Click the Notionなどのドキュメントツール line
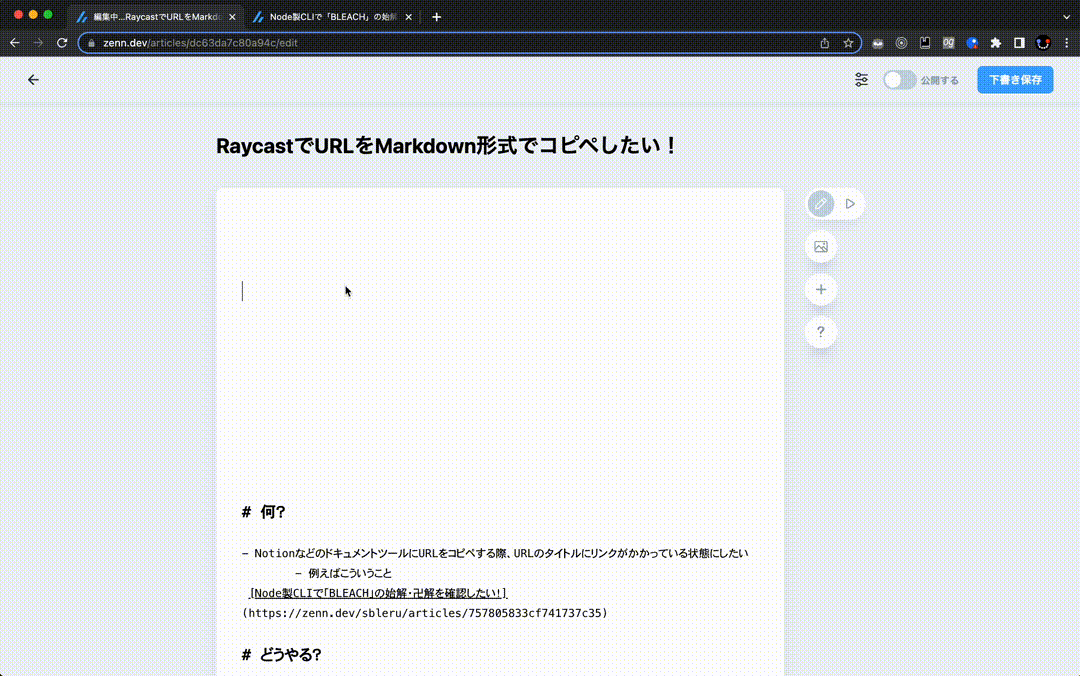This screenshot has height=676, width=1080. [x=495, y=553]
